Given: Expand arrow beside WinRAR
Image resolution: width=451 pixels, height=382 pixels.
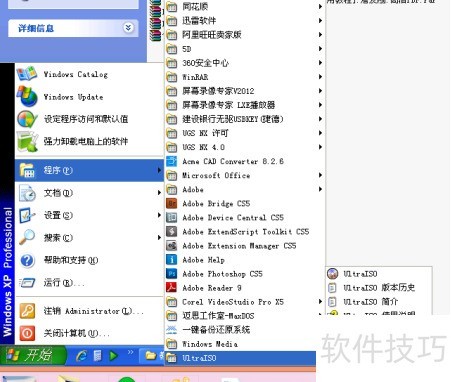Looking at the screenshot, I should coord(320,77).
